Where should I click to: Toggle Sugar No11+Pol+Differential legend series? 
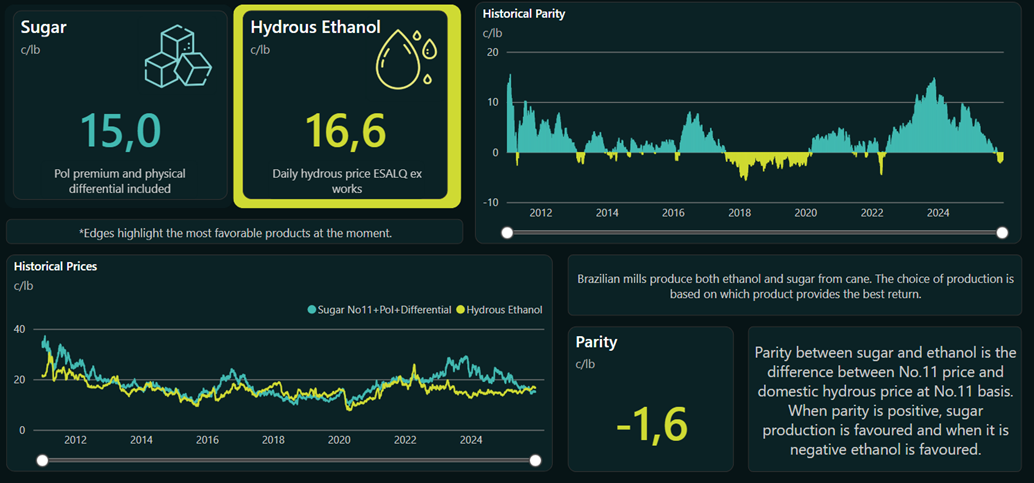coord(384,310)
